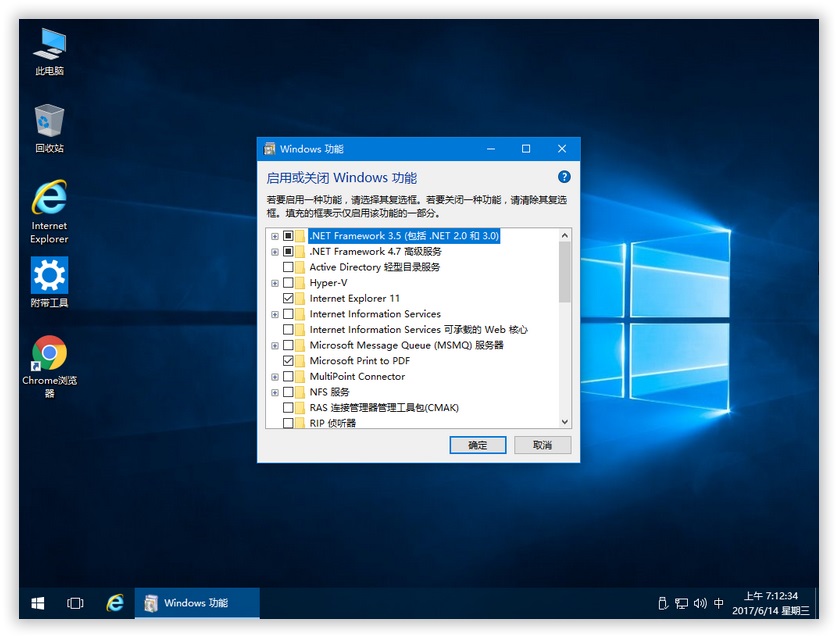
Task: Select the .NET Framework 3.5 (包括 .NET 2.0 和 3.0) row
Action: 404,236
